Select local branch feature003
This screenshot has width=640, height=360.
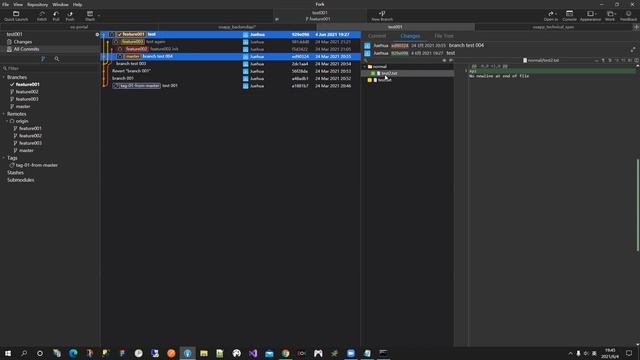click(27, 99)
